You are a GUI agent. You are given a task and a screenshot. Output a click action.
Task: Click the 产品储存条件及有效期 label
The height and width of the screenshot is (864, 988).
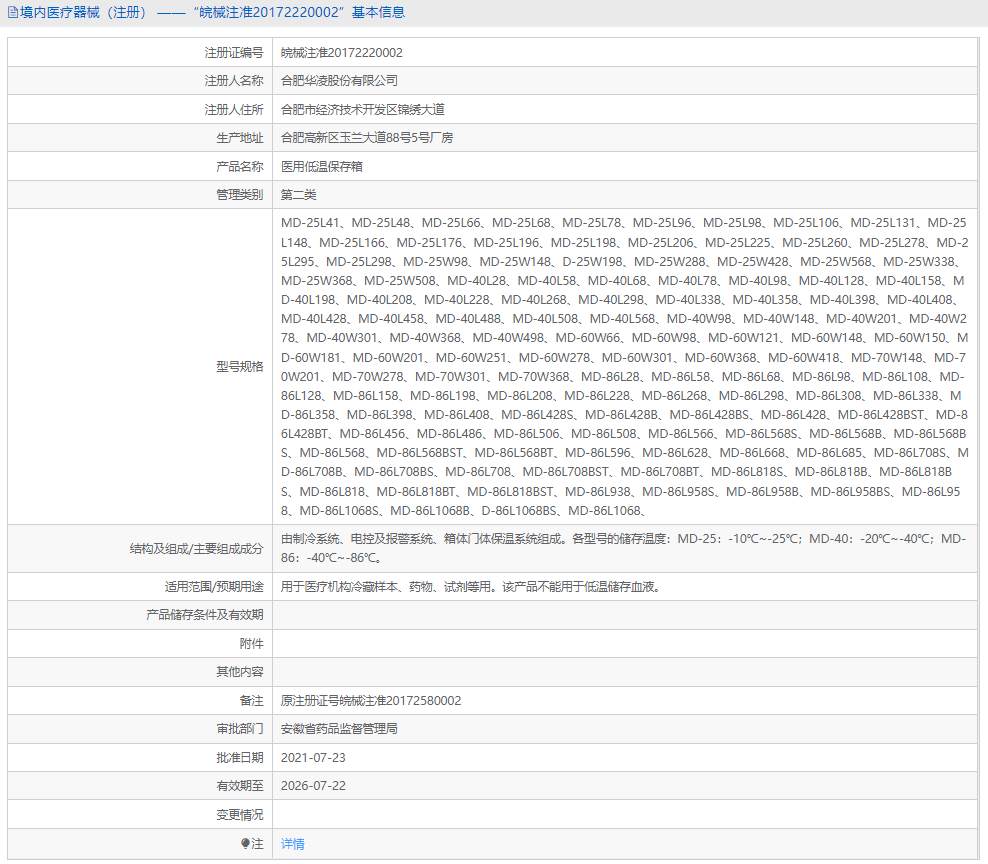pyautogui.click(x=205, y=614)
